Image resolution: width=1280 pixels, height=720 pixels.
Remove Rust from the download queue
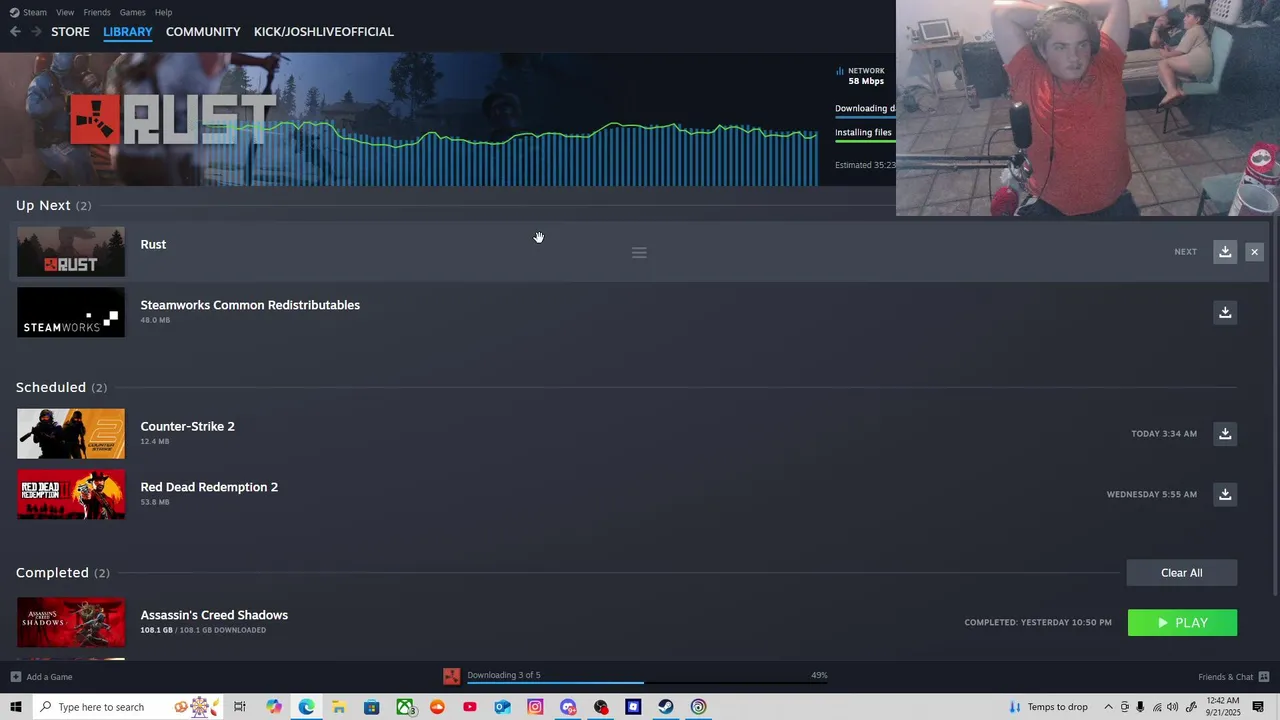[1254, 252]
